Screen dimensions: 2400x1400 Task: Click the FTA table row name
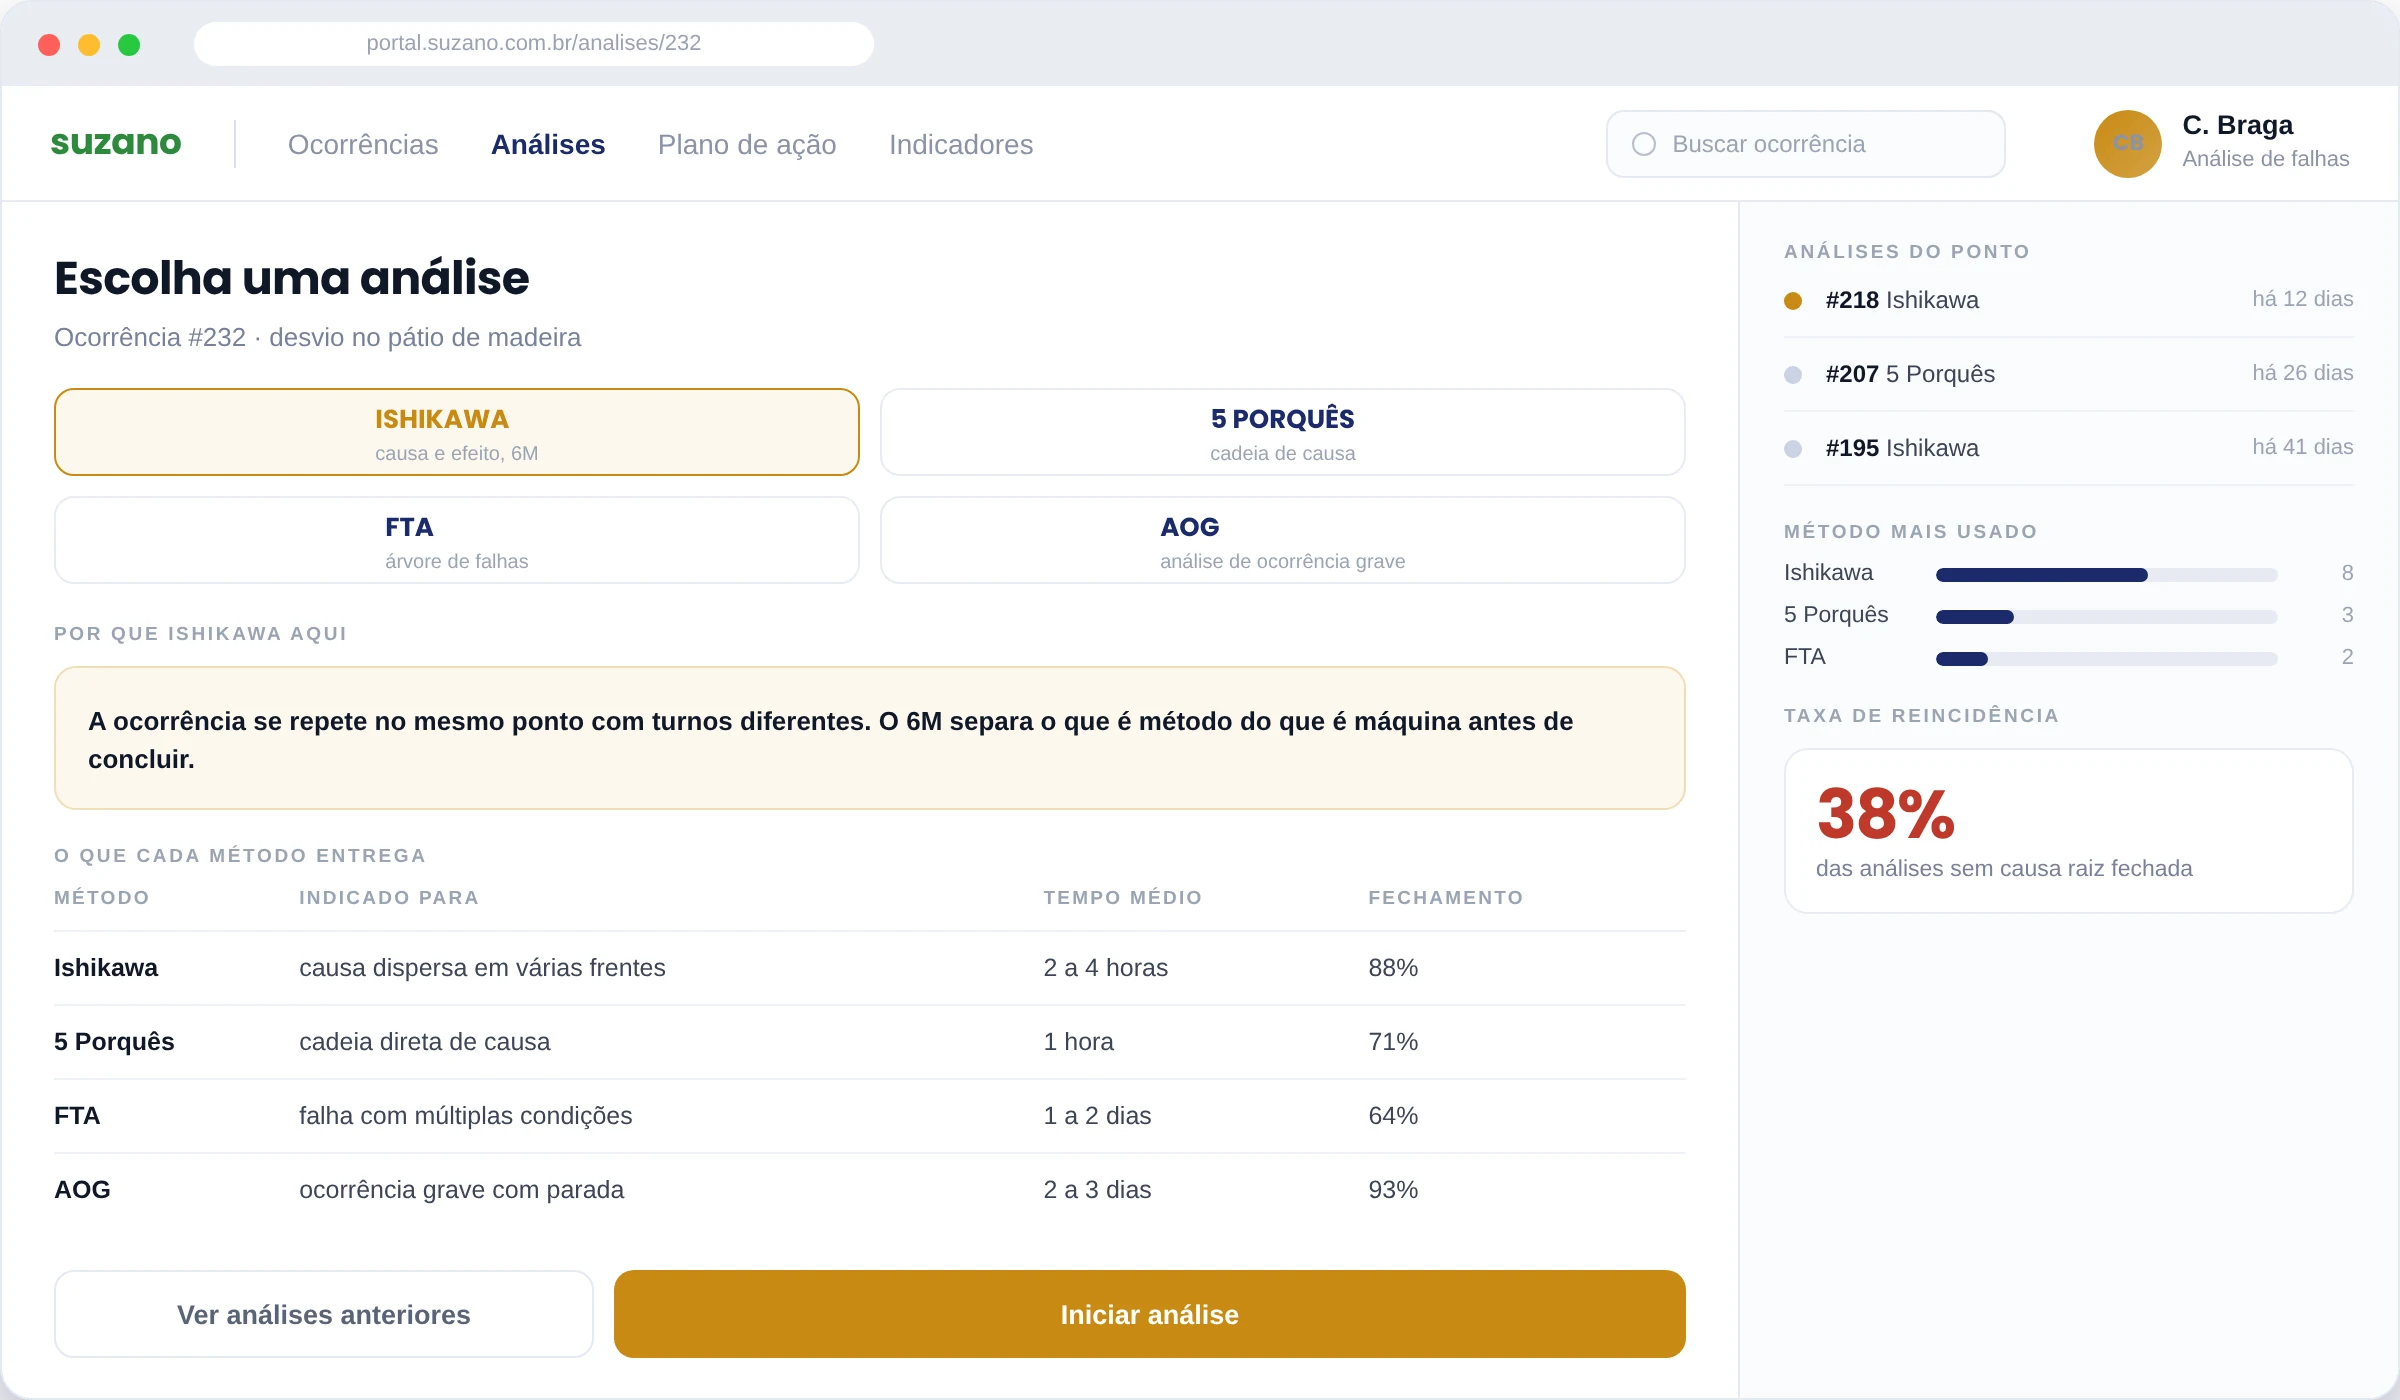point(77,1116)
